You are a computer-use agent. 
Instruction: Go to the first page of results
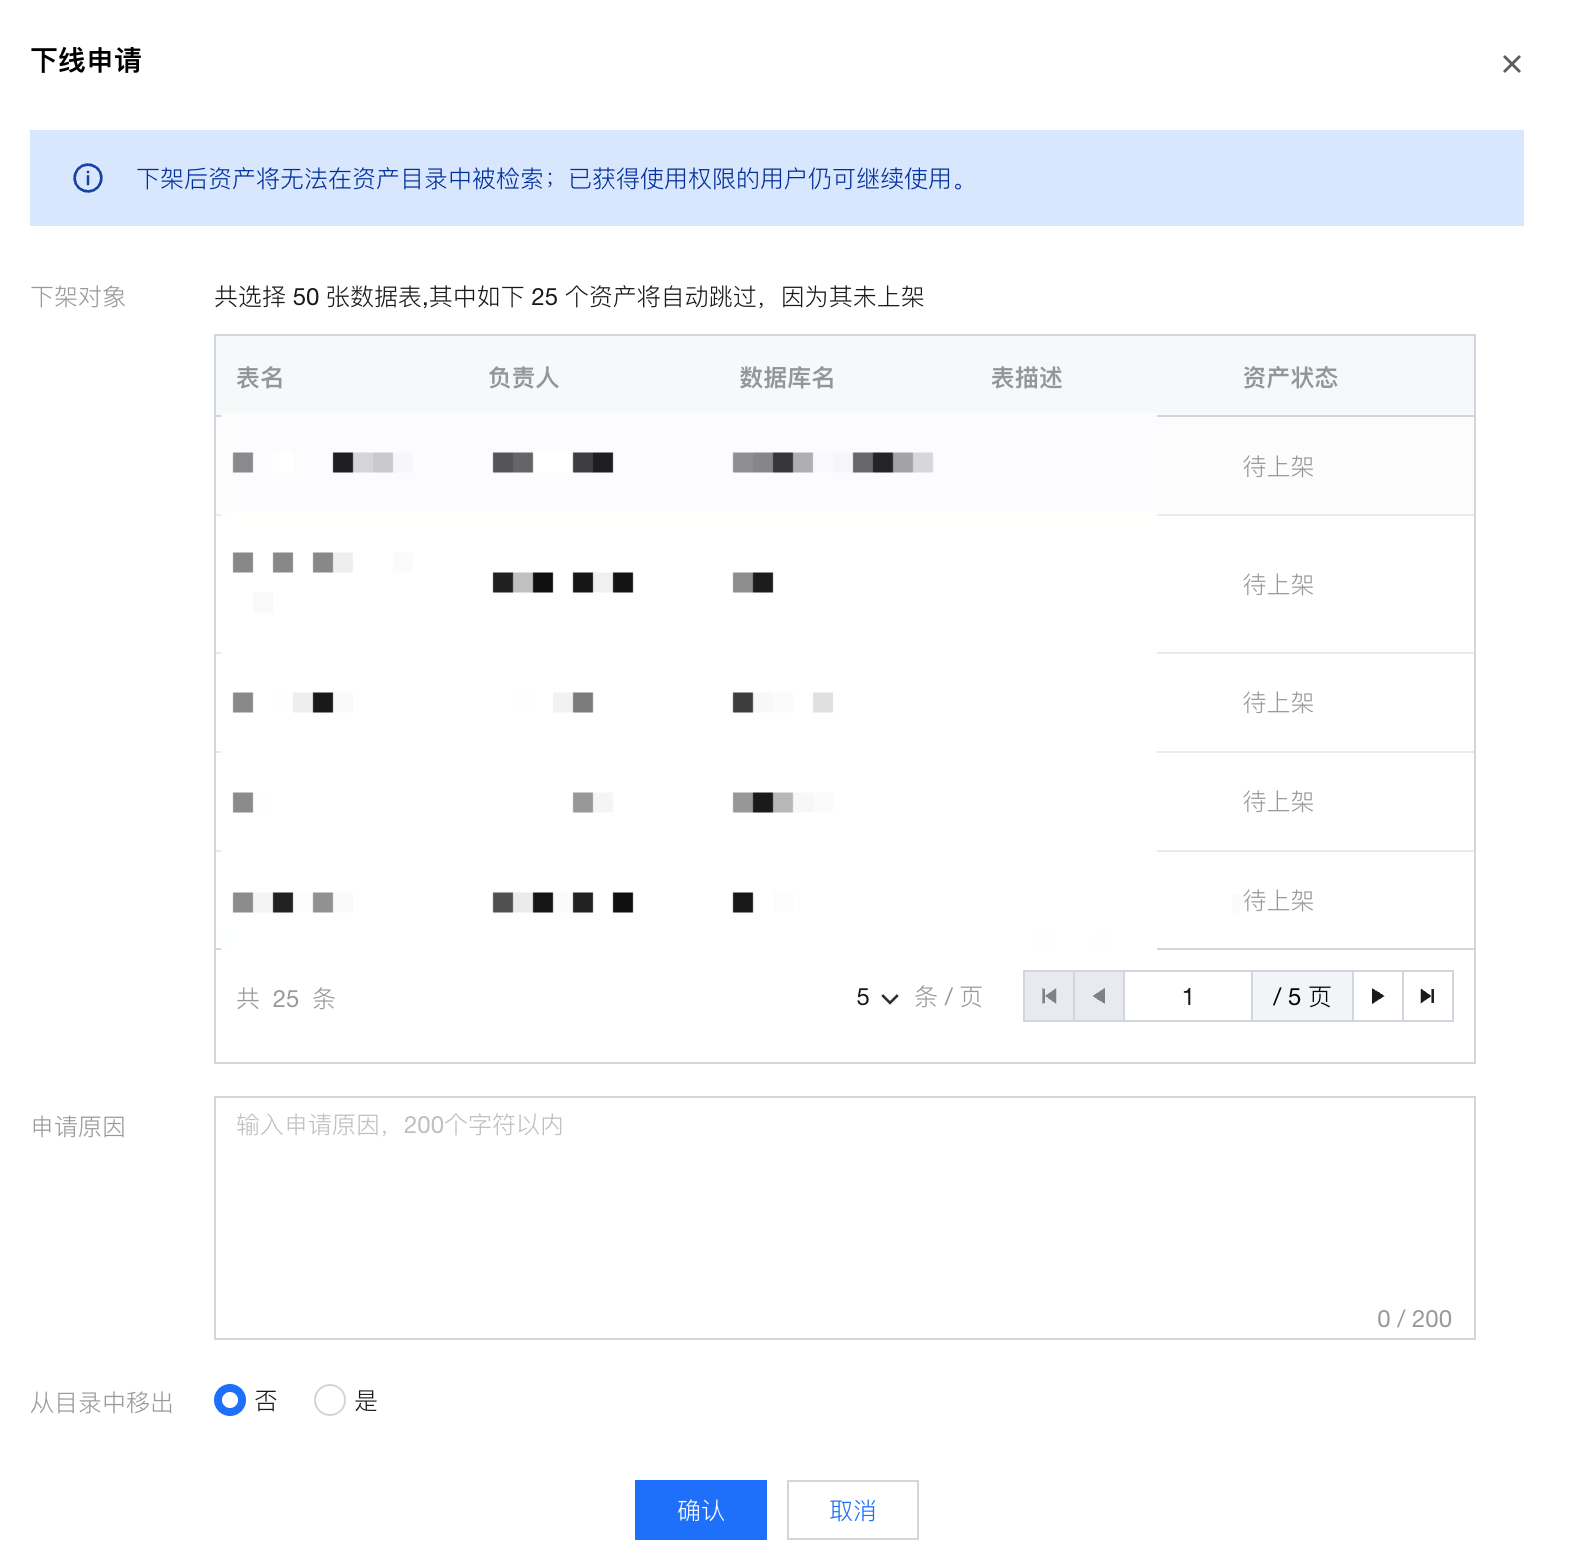(1049, 996)
